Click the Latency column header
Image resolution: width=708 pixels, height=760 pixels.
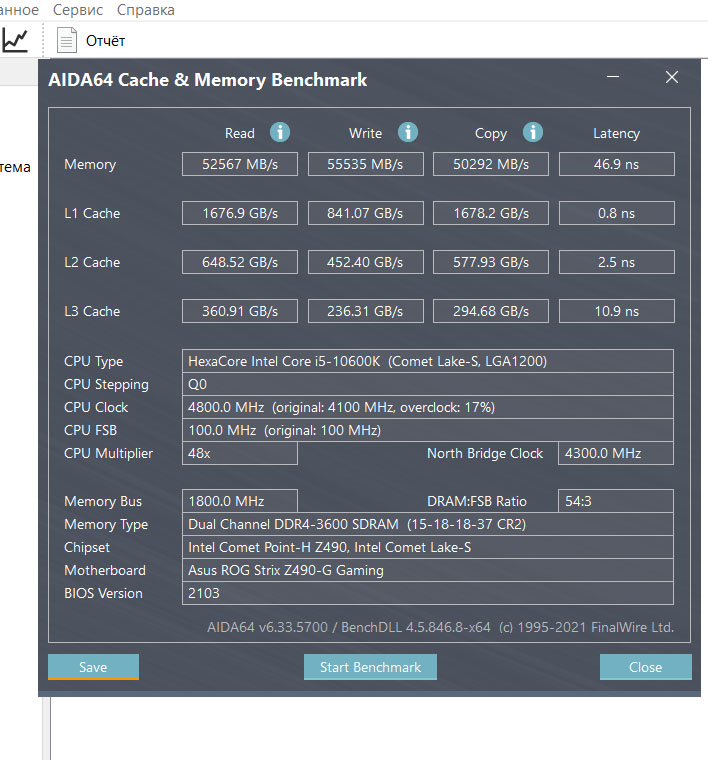616,133
